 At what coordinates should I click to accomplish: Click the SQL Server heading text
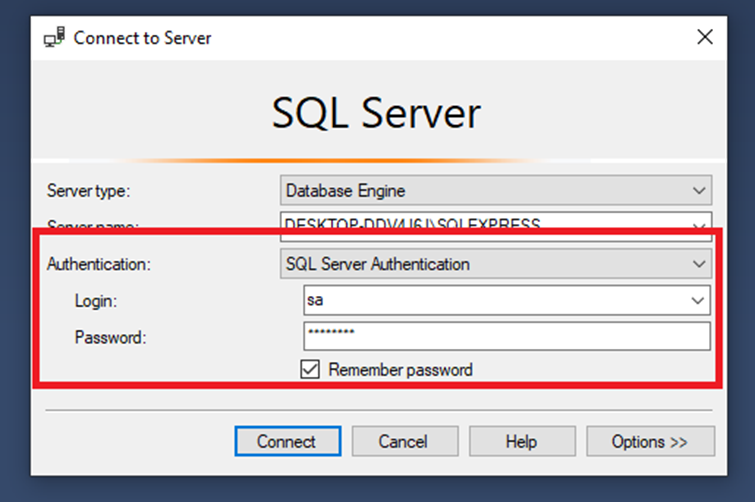point(376,114)
